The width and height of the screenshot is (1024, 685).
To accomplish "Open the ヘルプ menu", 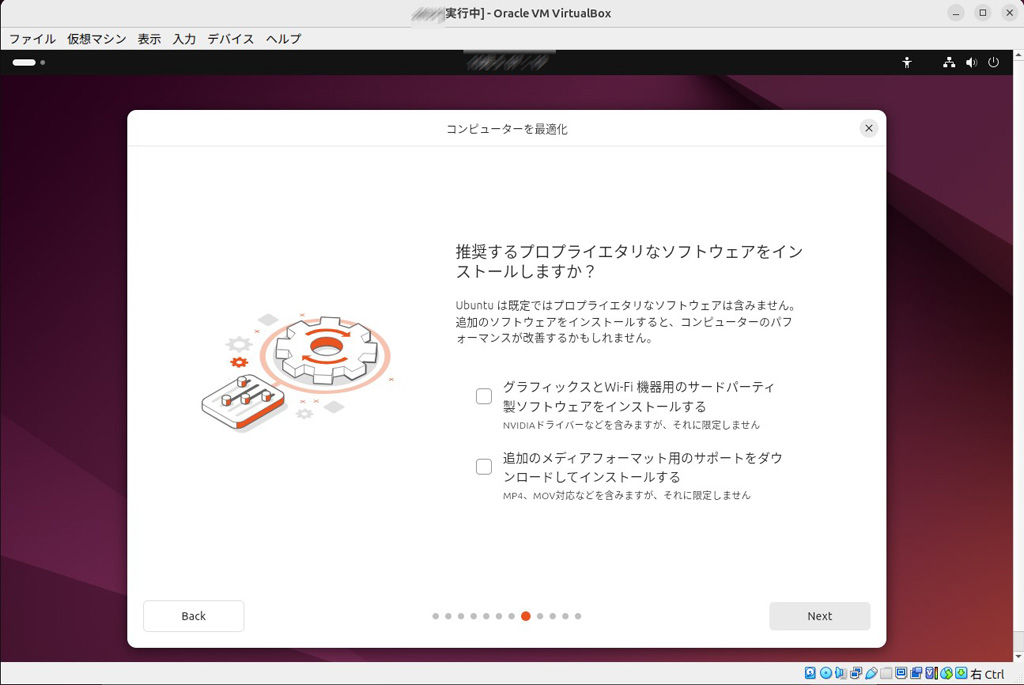I will (x=283, y=39).
